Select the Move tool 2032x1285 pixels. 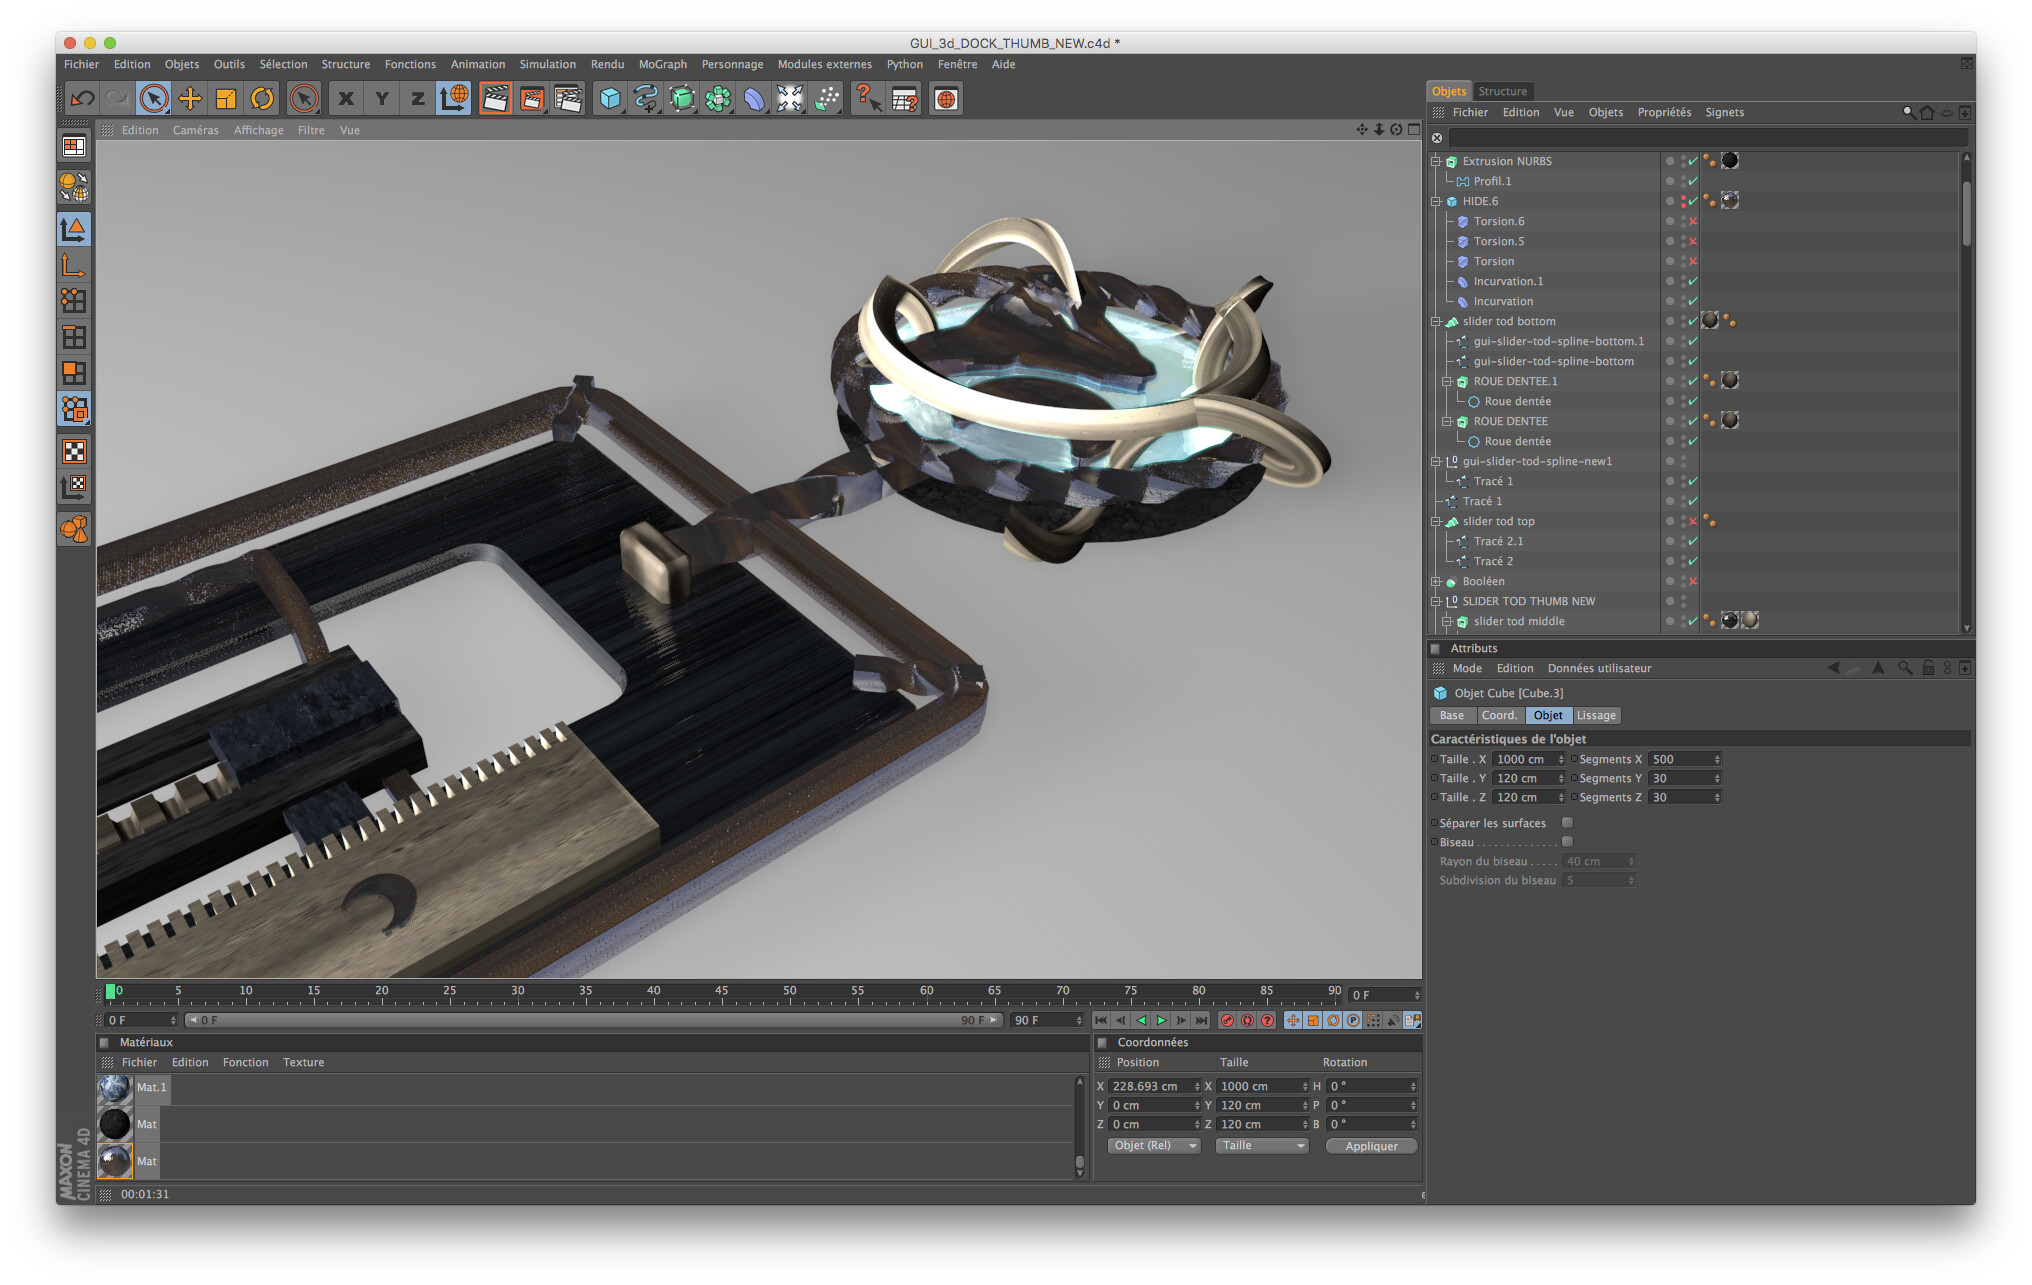(x=189, y=98)
